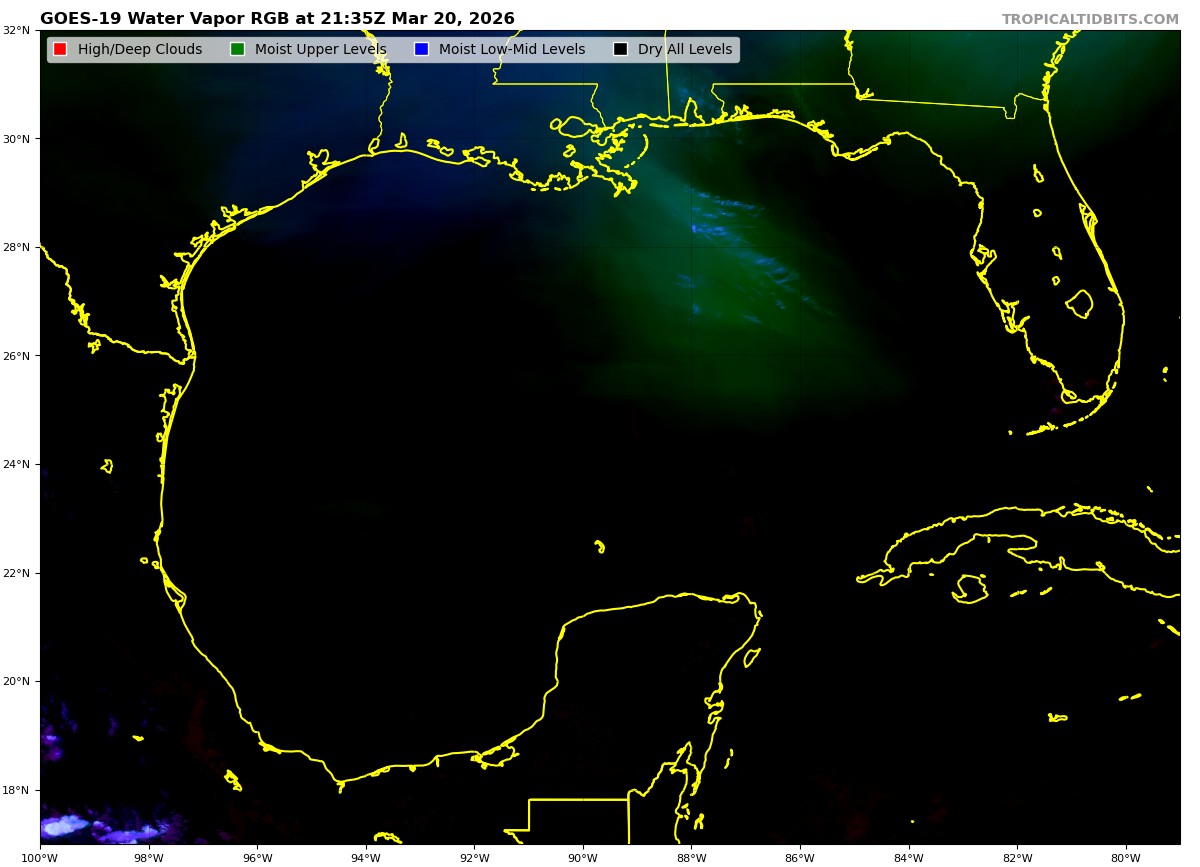Screen dimensions: 1200x867
Task: Click the 90°W longitude tick label
Action: 583,857
